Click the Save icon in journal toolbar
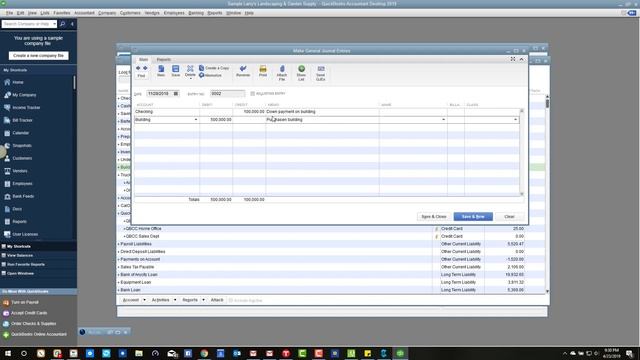Viewport: 640px width, 360px height. (176, 71)
